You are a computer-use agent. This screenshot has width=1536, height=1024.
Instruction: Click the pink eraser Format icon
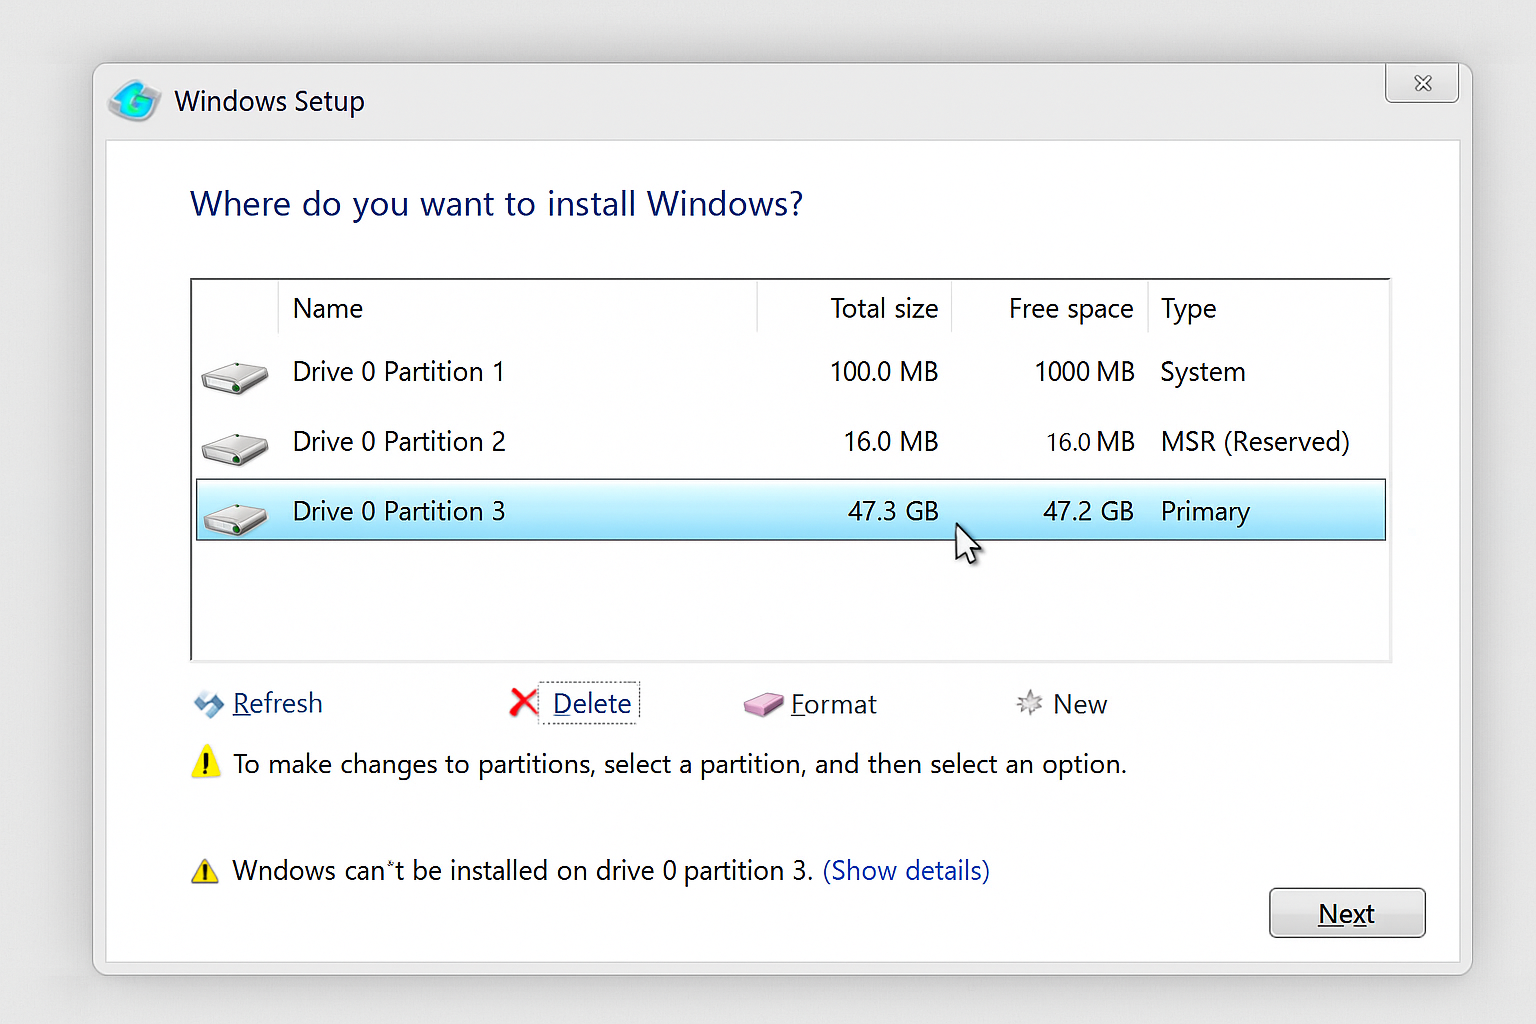tap(763, 705)
